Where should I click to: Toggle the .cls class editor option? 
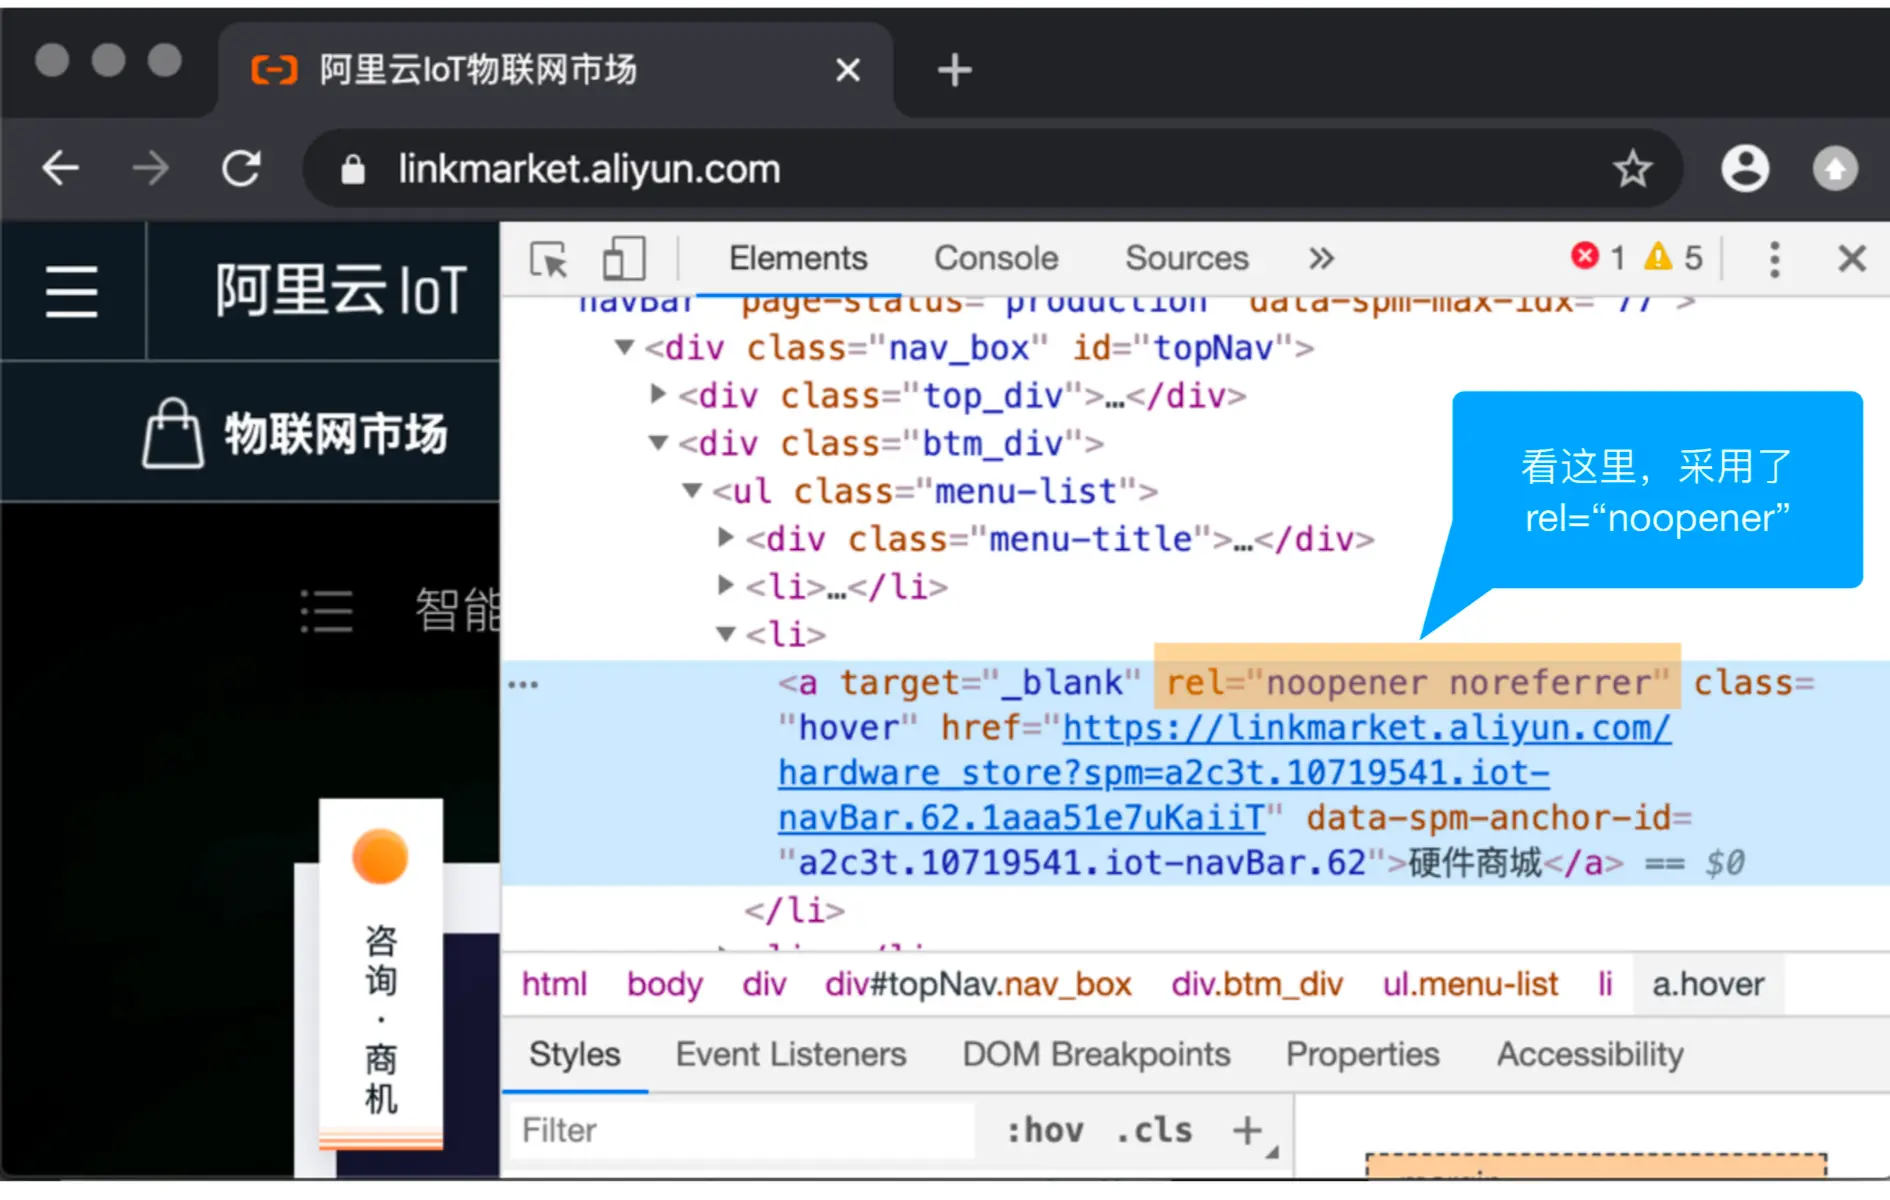1154,1130
